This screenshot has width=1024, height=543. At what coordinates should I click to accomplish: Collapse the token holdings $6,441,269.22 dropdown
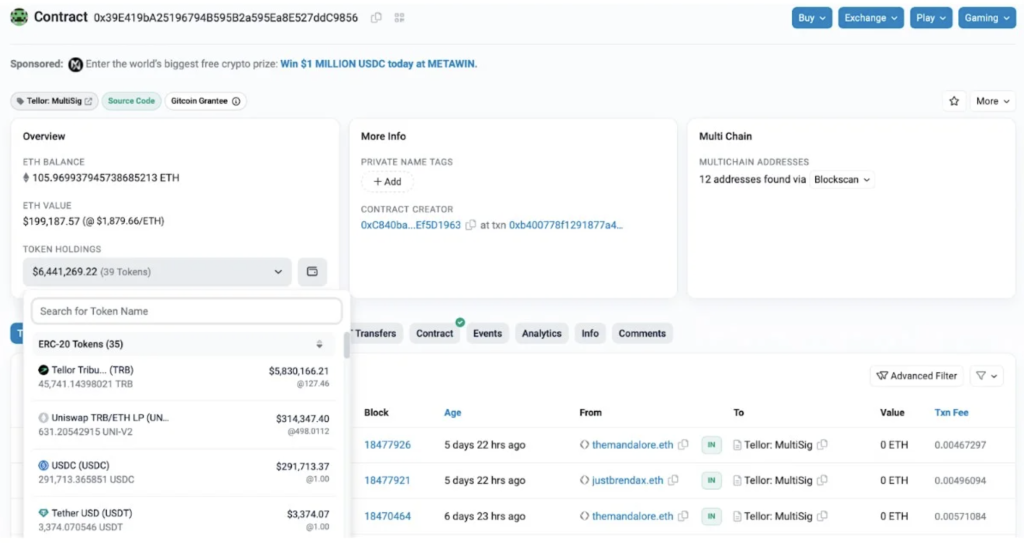[157, 271]
